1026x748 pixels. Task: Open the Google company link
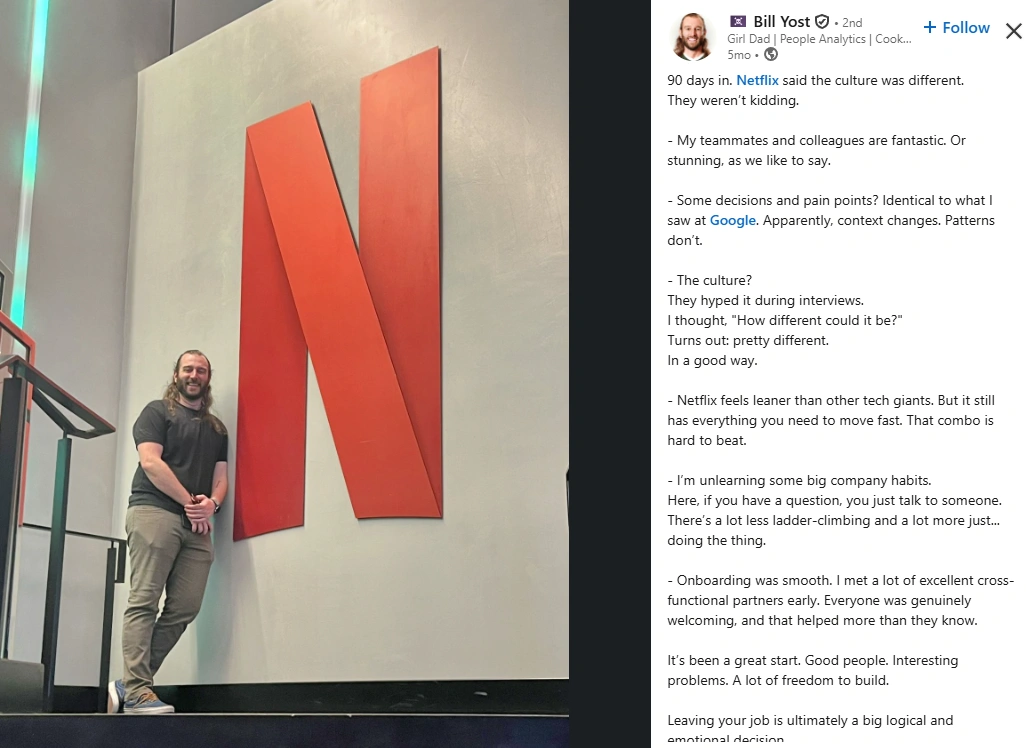(x=732, y=221)
